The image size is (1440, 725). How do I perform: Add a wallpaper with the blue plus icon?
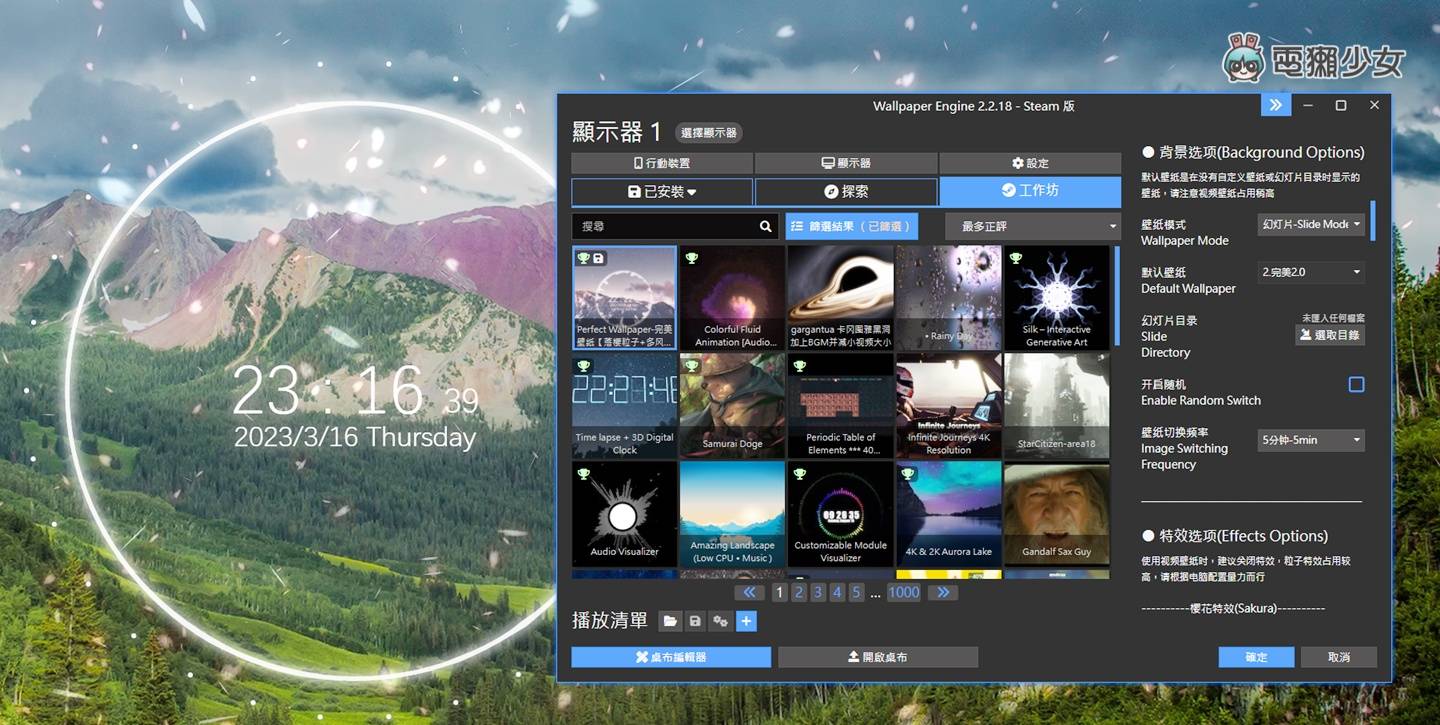coord(746,621)
